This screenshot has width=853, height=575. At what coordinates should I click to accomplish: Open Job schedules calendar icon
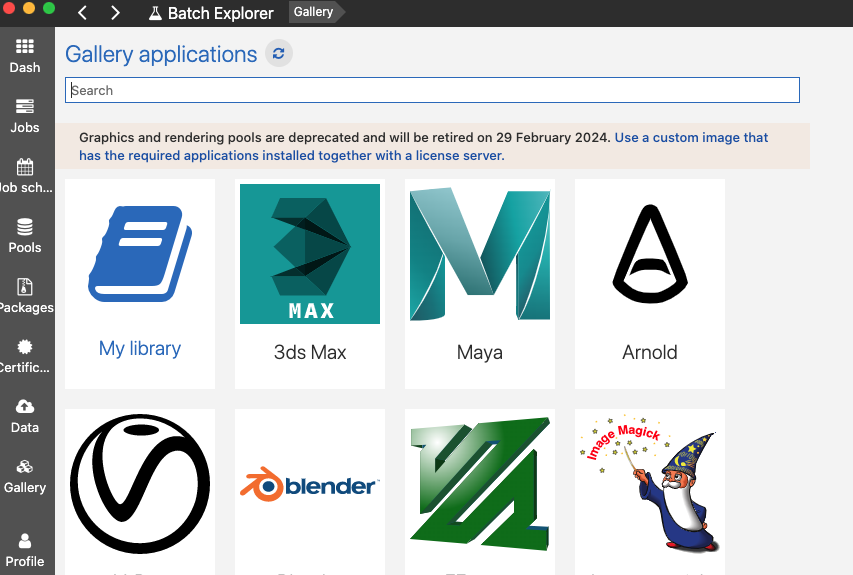coord(25,167)
